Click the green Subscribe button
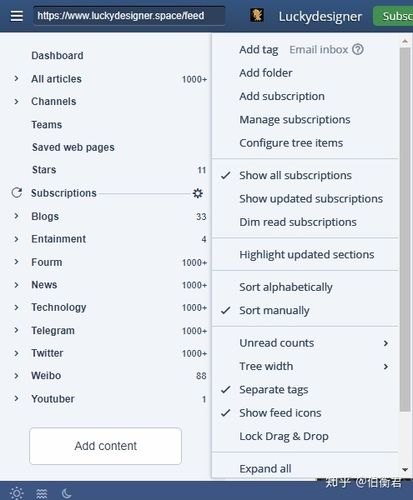The height and width of the screenshot is (500, 413). coord(393,16)
